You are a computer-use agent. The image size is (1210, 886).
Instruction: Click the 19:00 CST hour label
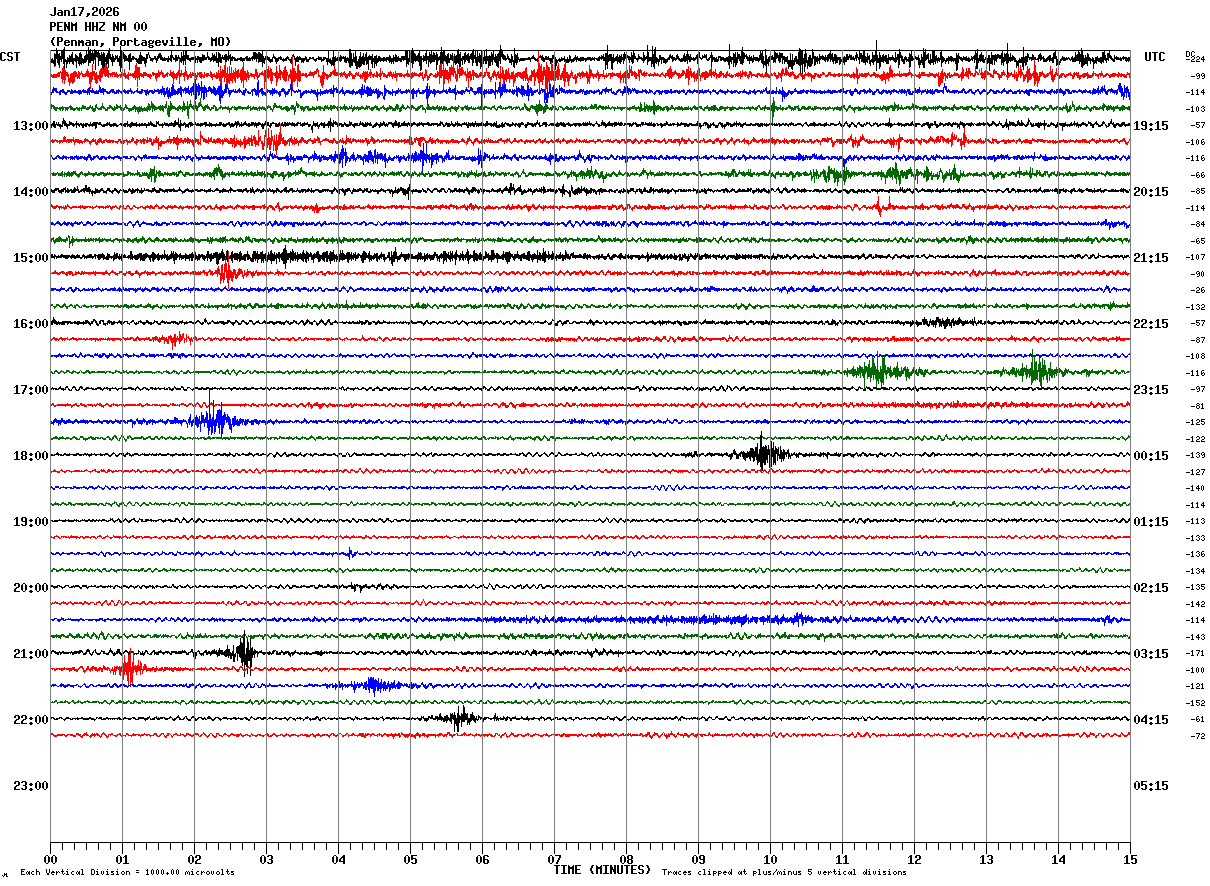pyautogui.click(x=30, y=522)
